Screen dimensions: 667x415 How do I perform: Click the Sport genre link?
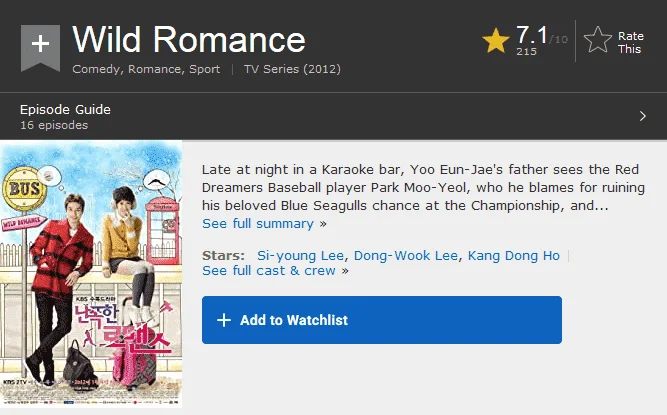(205, 69)
